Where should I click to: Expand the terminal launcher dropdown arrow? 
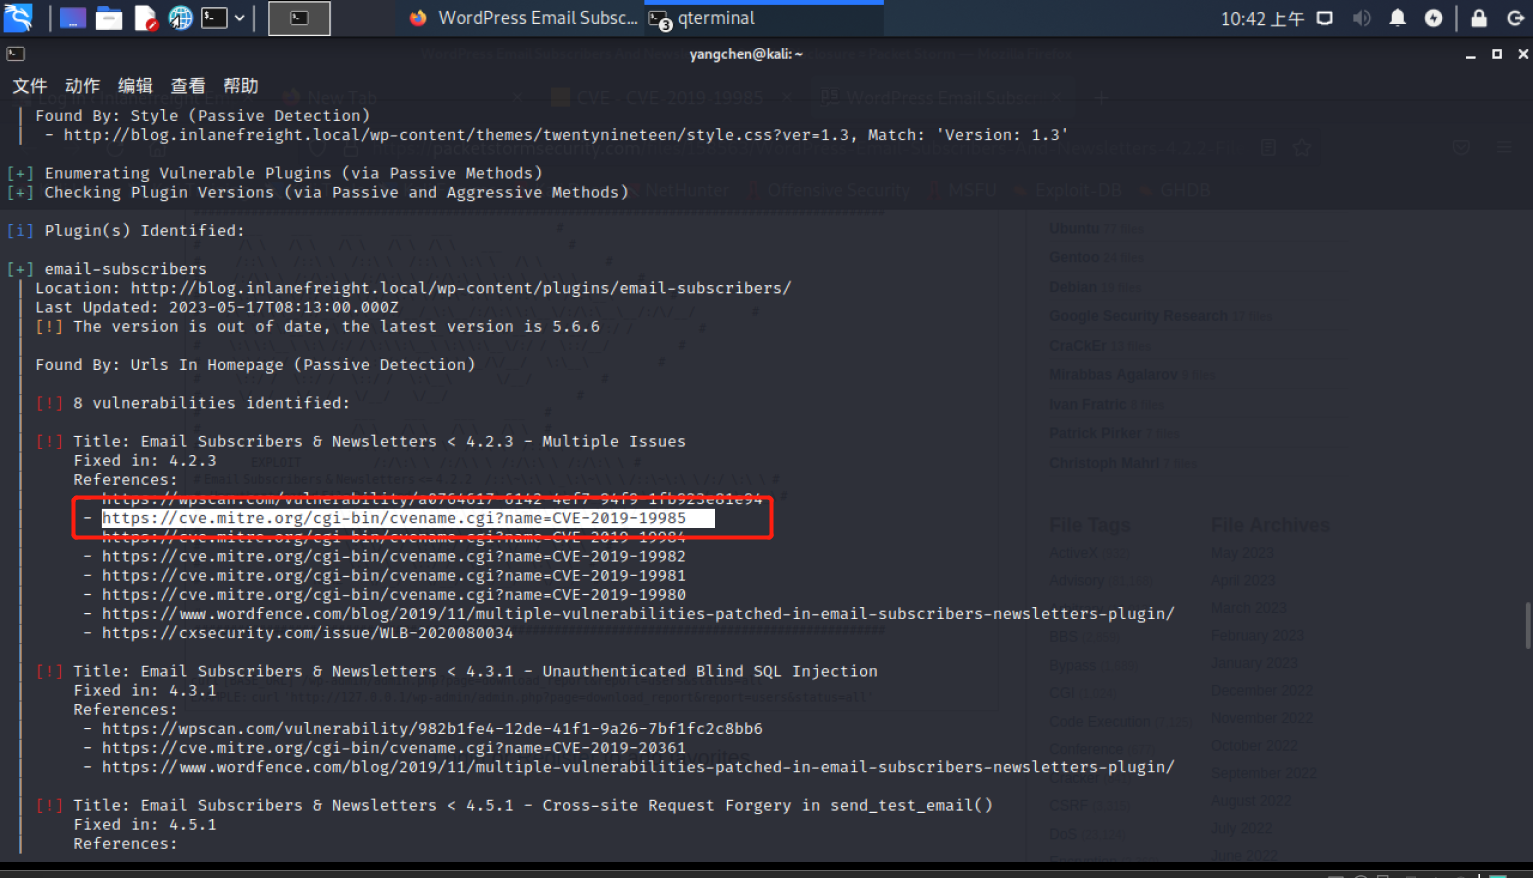point(240,18)
